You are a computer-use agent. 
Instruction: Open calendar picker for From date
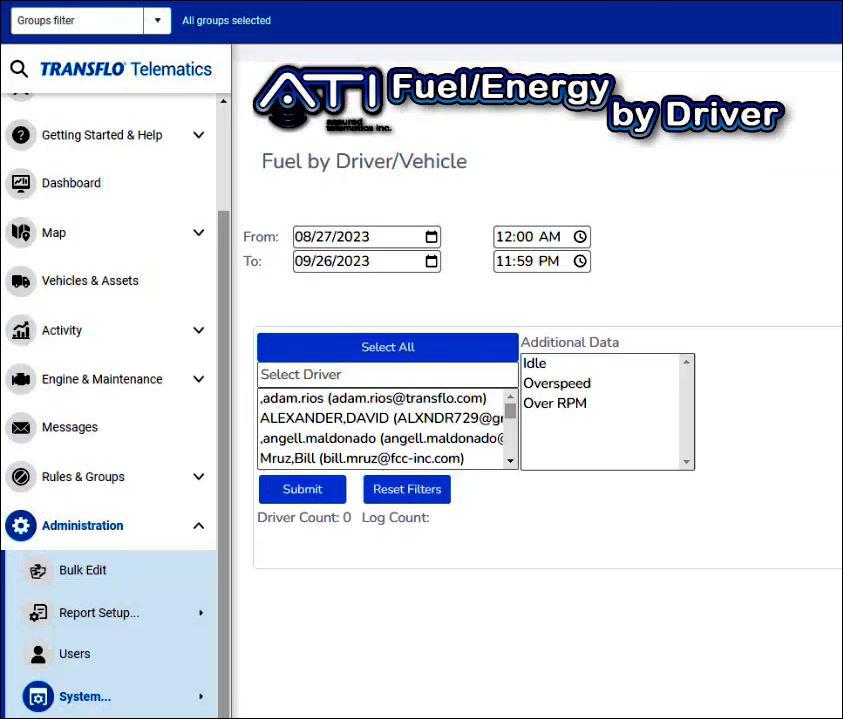(431, 237)
